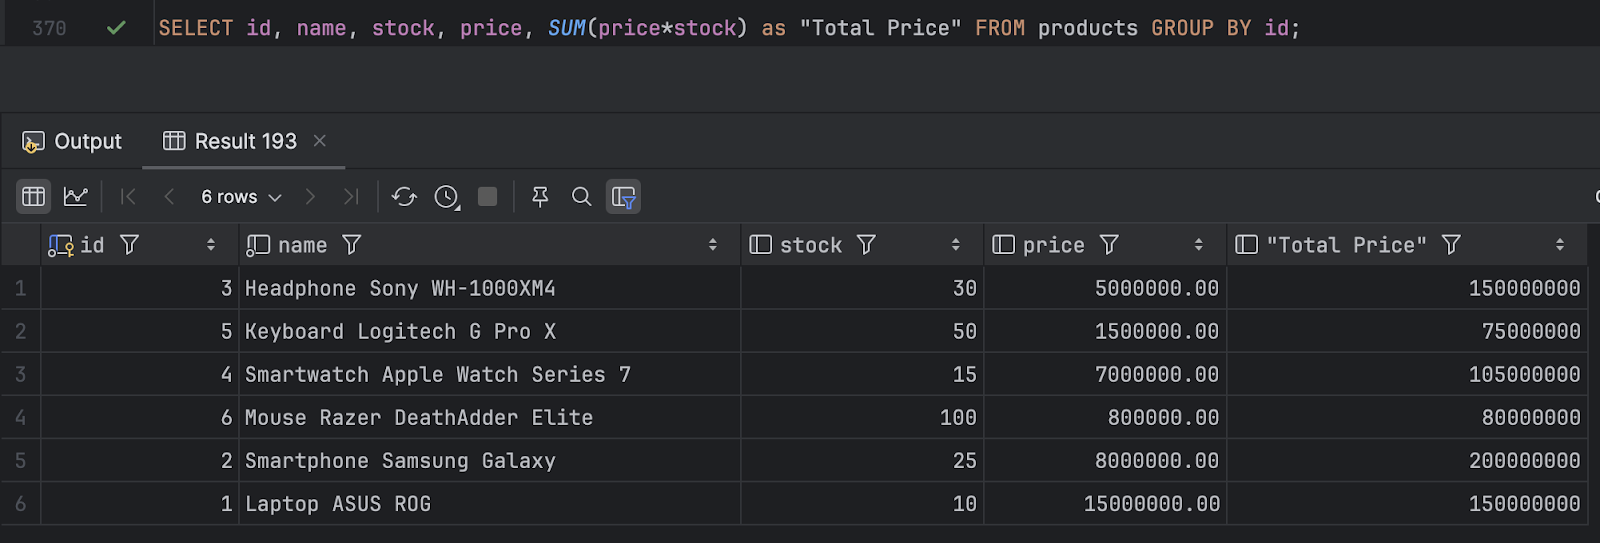Image resolution: width=1600 pixels, height=543 pixels.
Task: Select cell "Headphone Sony WH-1000XM4"
Action: tap(490, 288)
